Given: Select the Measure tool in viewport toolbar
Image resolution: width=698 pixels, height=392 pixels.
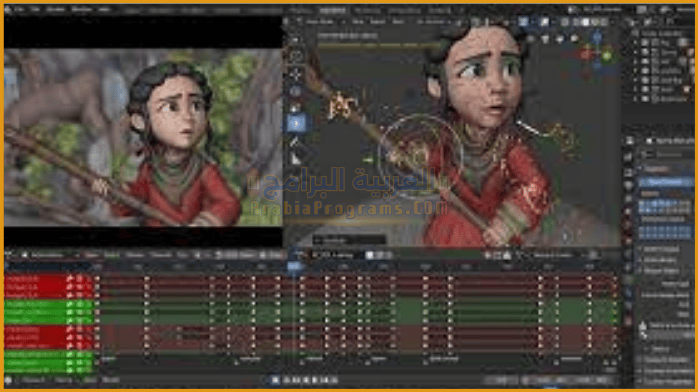Looking at the screenshot, I should point(296,159).
